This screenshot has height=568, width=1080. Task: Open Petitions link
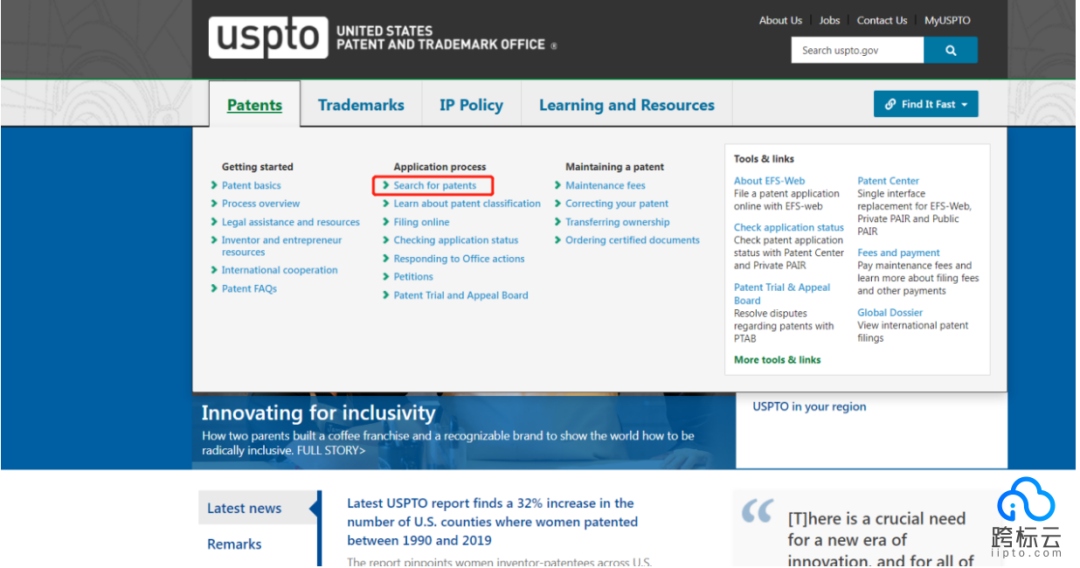(x=413, y=276)
